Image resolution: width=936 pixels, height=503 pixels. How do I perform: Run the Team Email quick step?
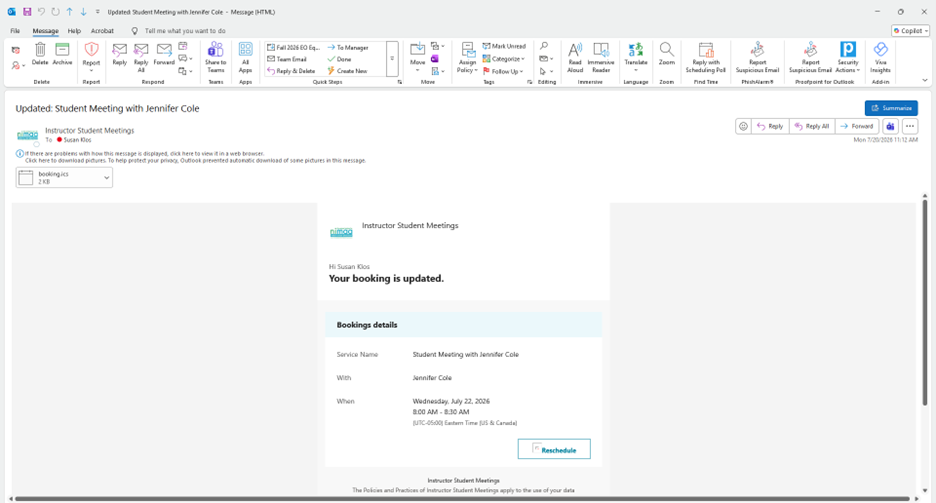coord(287,59)
